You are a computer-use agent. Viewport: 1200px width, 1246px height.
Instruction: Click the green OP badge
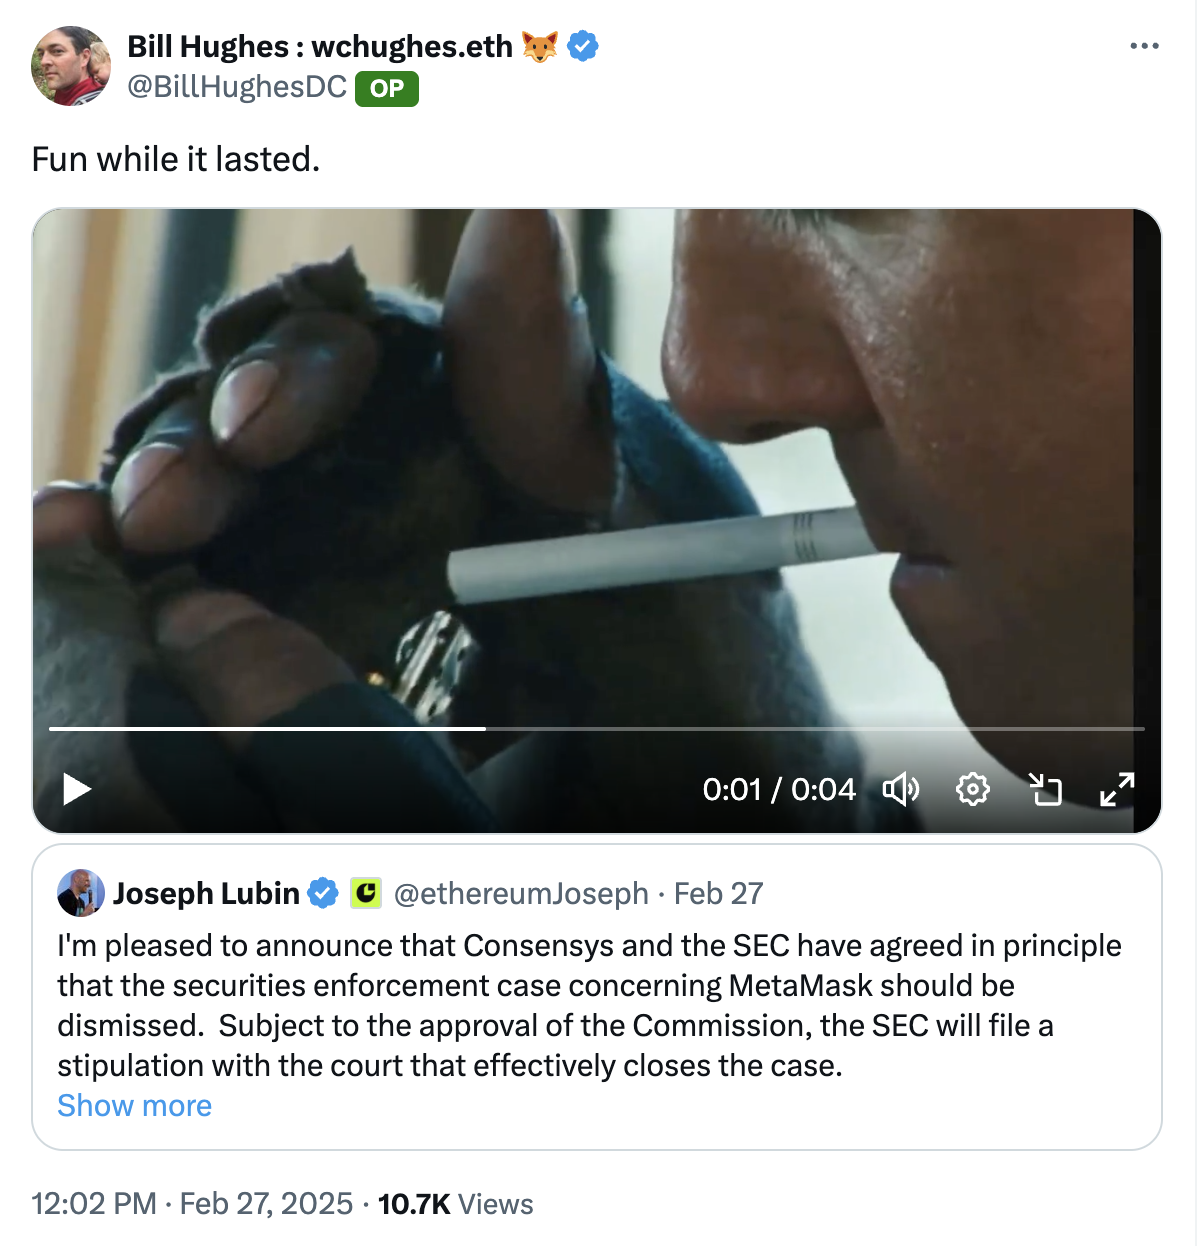(x=387, y=89)
